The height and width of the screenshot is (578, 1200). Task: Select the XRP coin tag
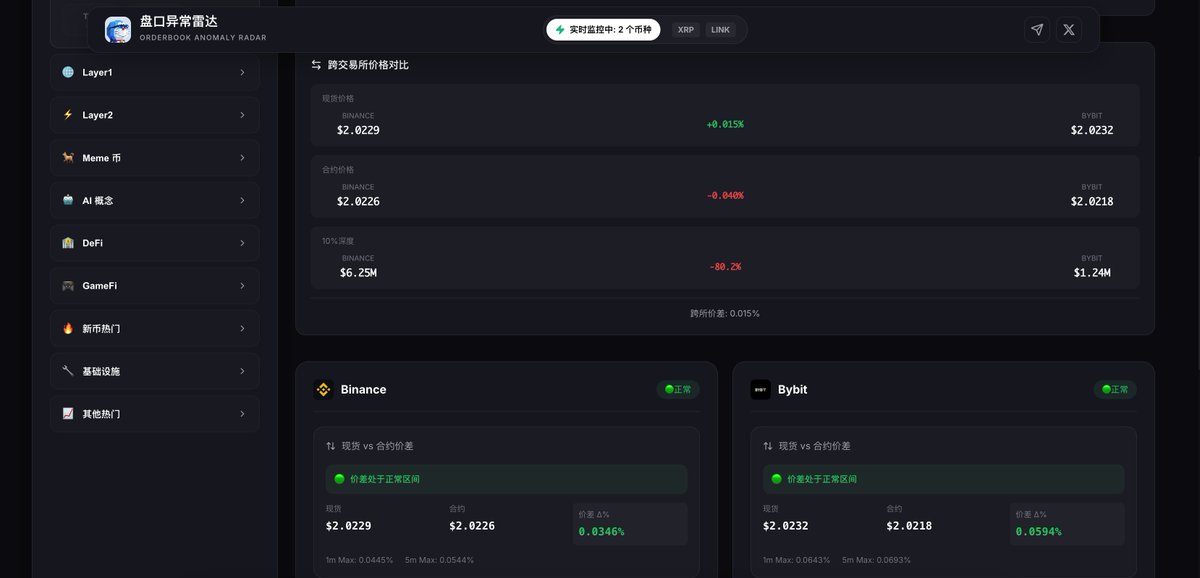point(686,30)
